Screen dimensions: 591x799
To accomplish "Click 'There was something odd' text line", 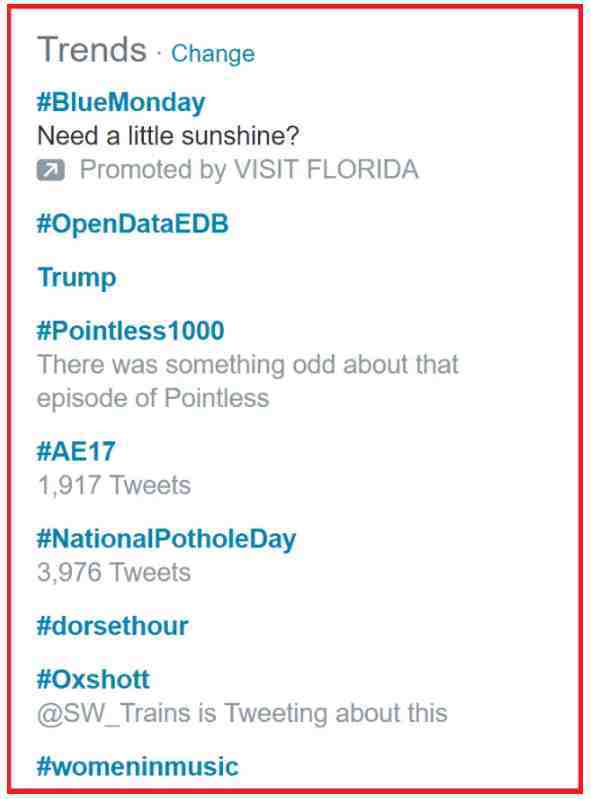I will coord(248,365).
